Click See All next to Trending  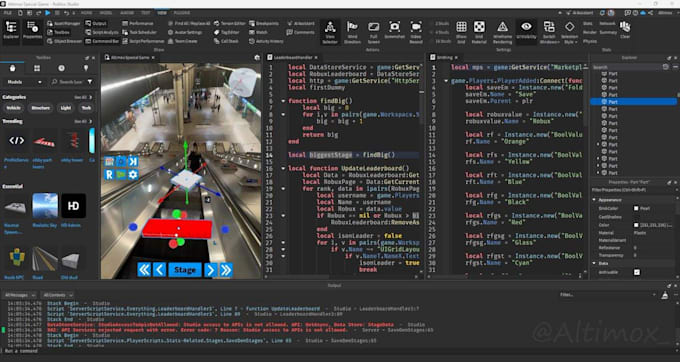coord(83,121)
